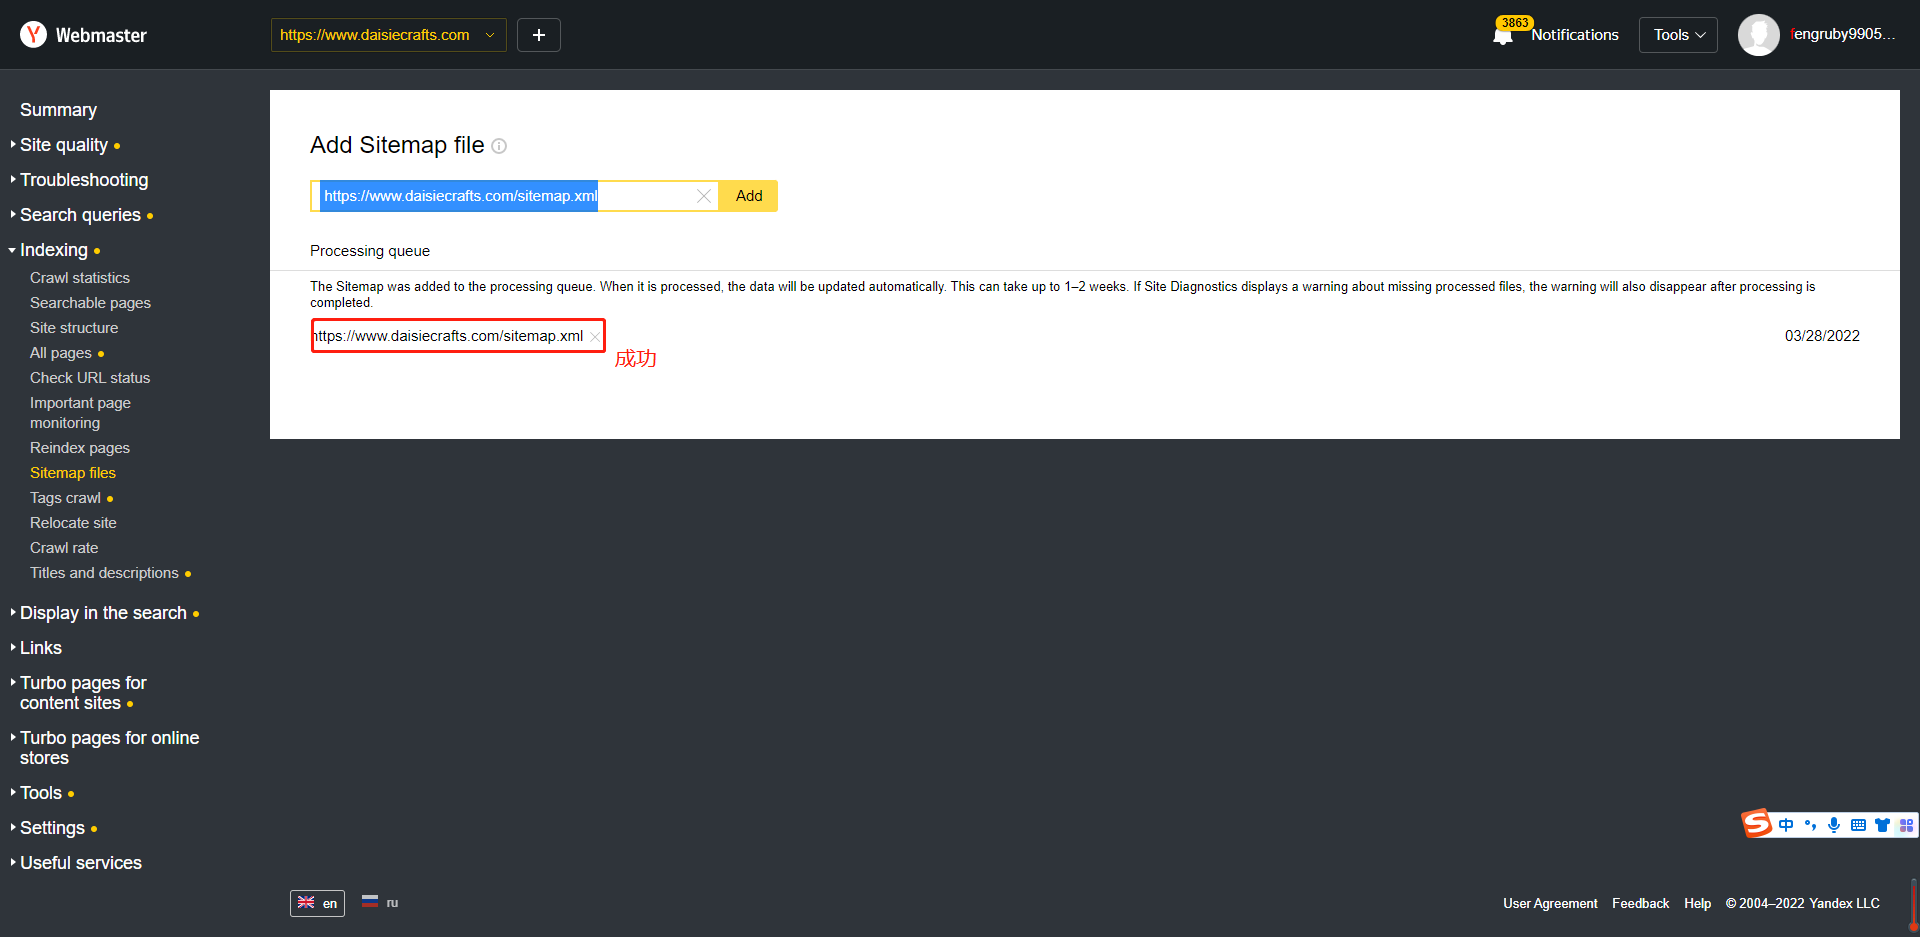Open the Feedback link in footer
This screenshot has width=1920, height=937.
[x=1640, y=903]
